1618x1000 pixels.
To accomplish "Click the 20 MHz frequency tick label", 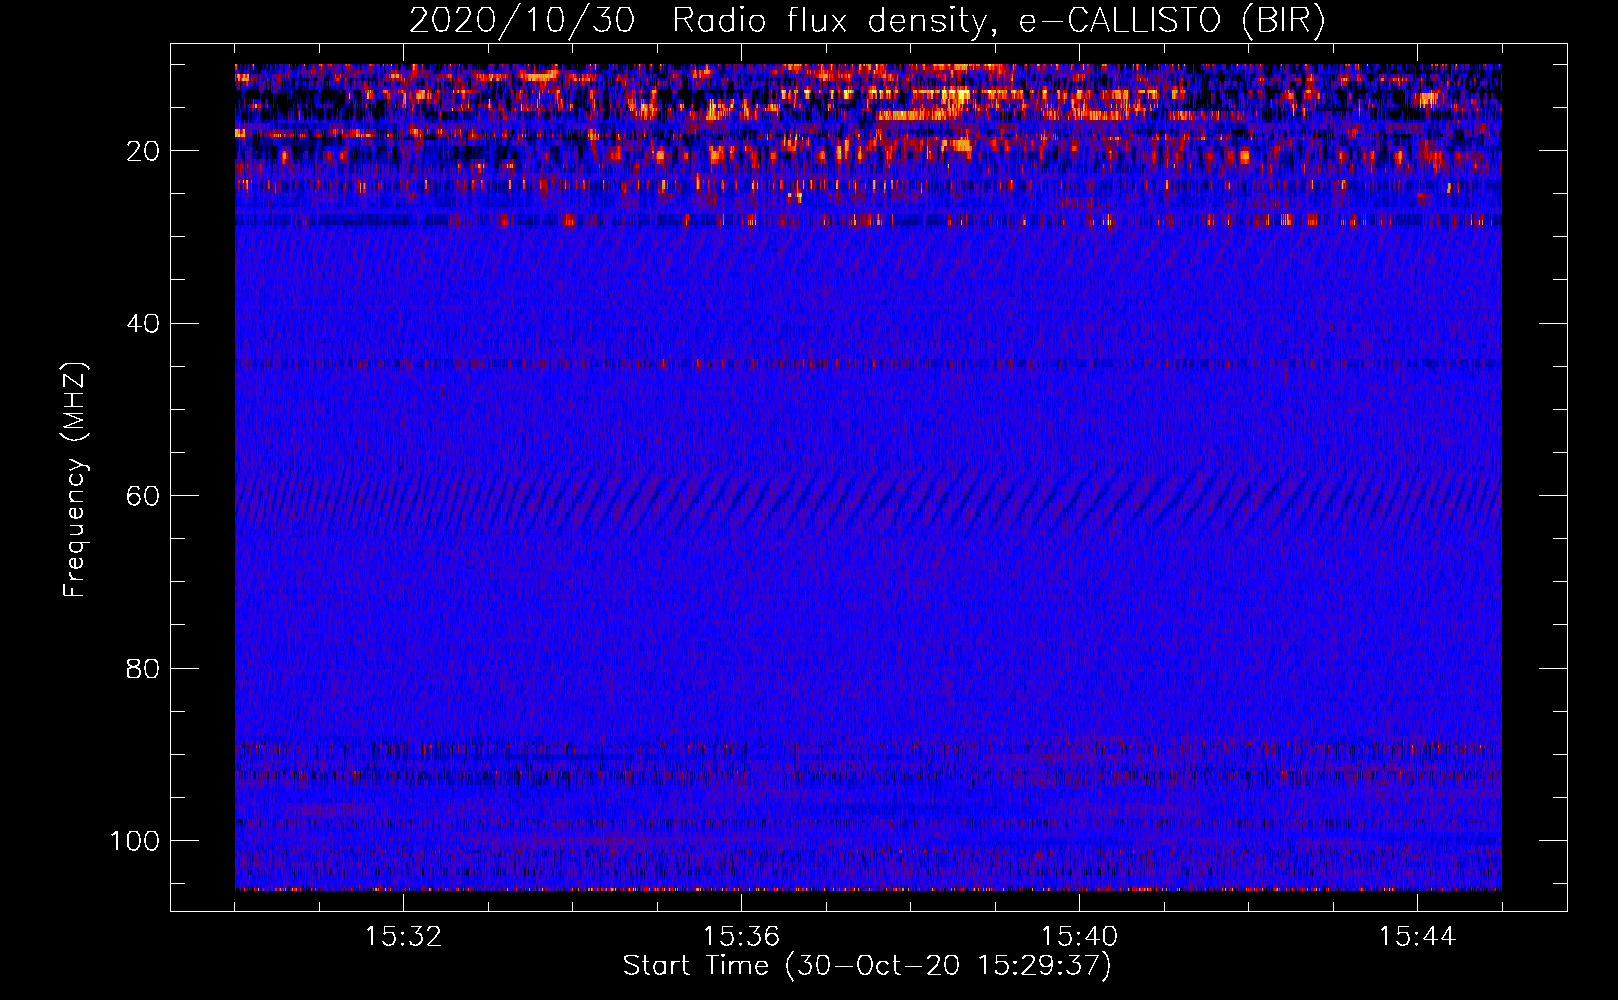I will point(143,151).
